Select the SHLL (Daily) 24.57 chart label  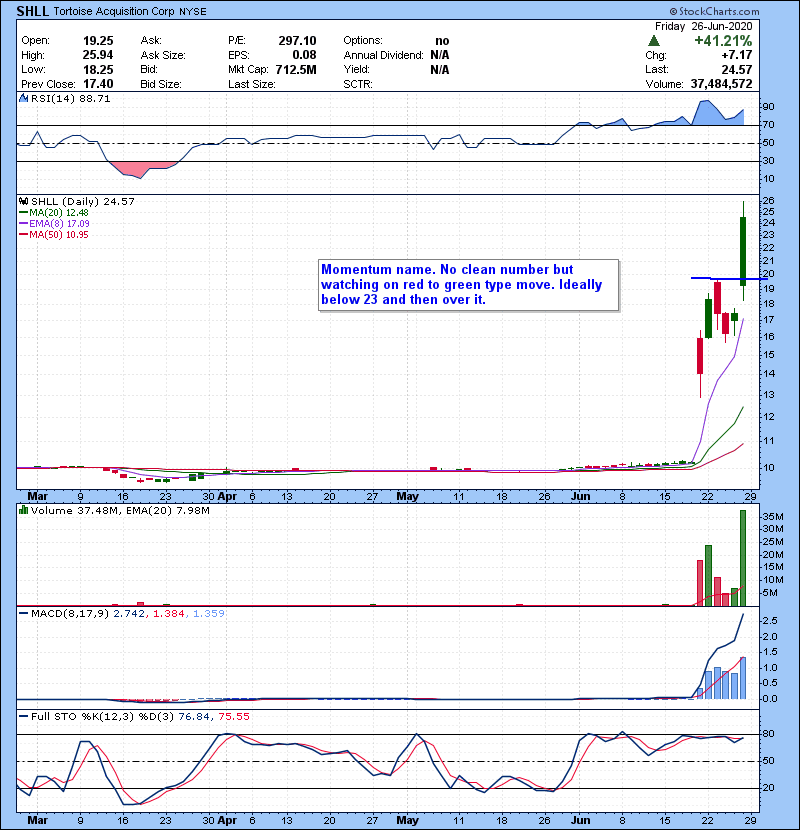coord(83,202)
